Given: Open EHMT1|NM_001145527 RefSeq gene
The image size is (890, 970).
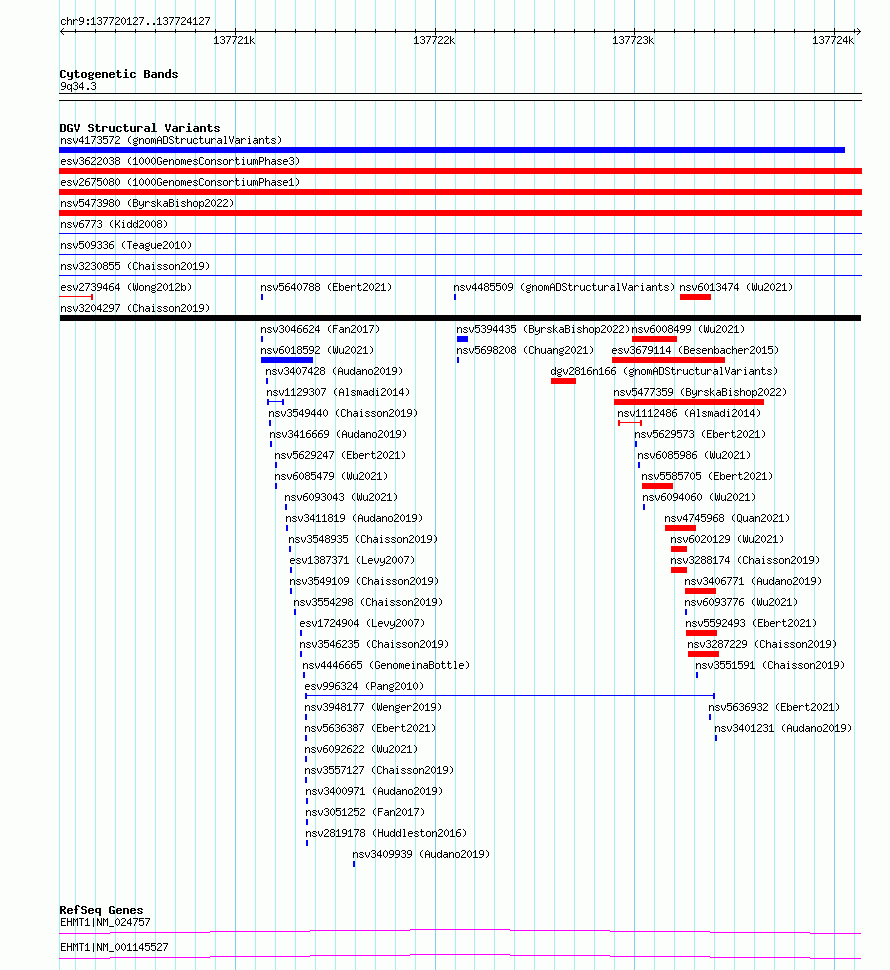Looking at the screenshot, I should coord(114,948).
